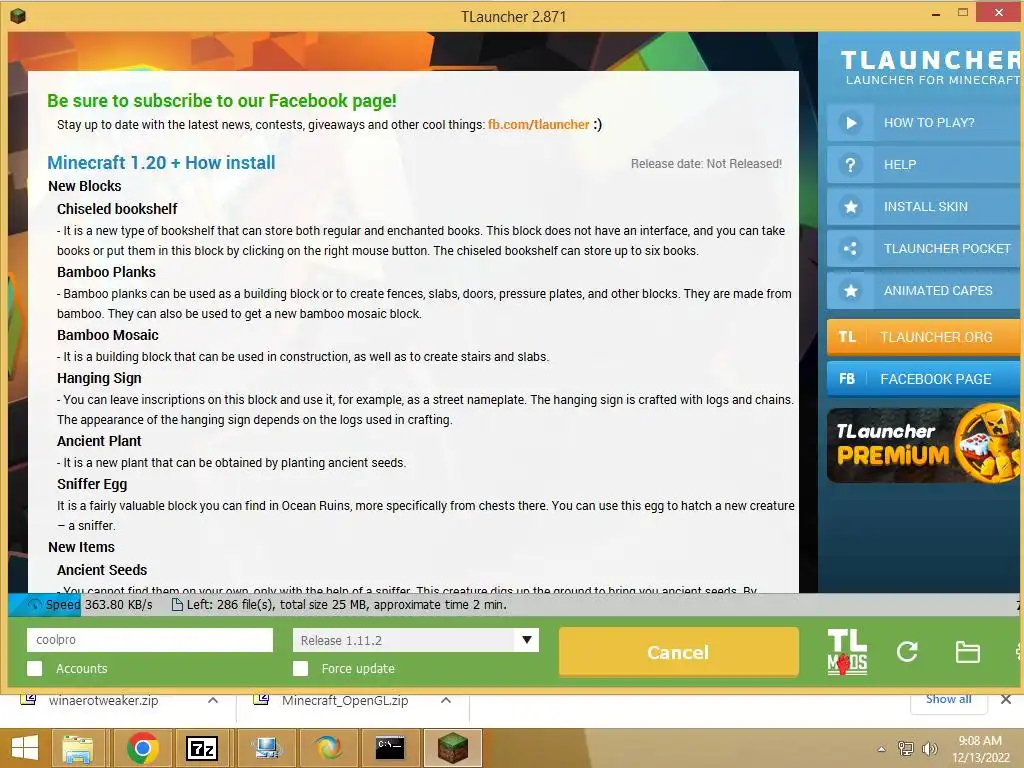Open the TLAUNCHER.ORG button

[x=925, y=337]
